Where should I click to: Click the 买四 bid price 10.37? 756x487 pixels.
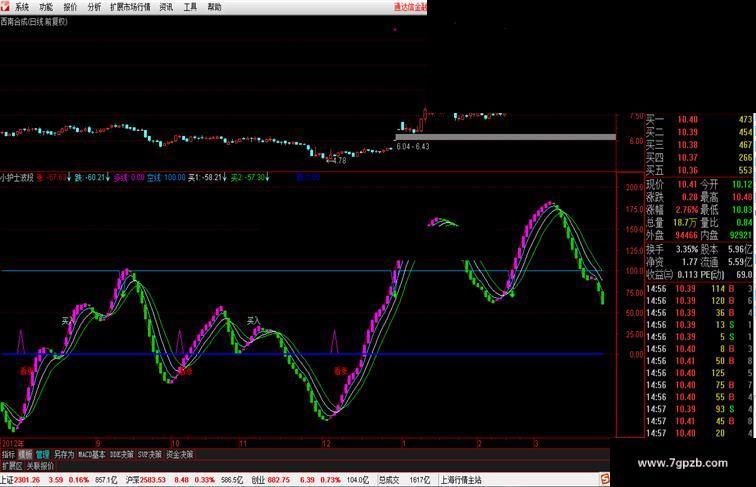[x=687, y=157]
